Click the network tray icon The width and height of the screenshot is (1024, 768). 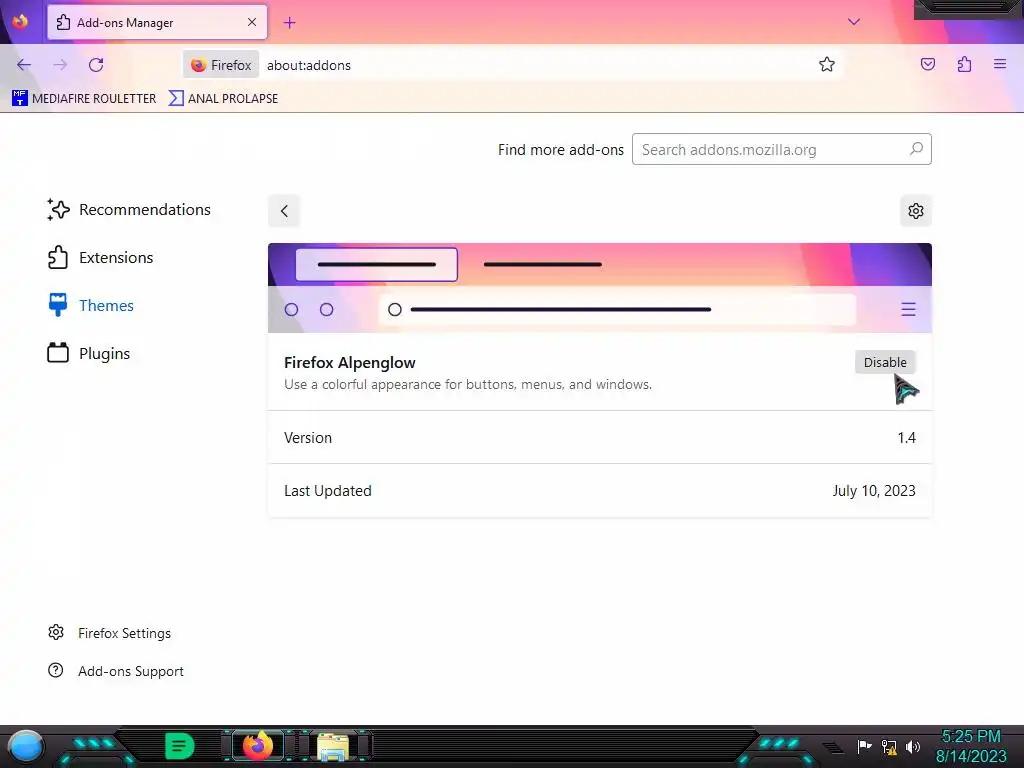tap(889, 746)
